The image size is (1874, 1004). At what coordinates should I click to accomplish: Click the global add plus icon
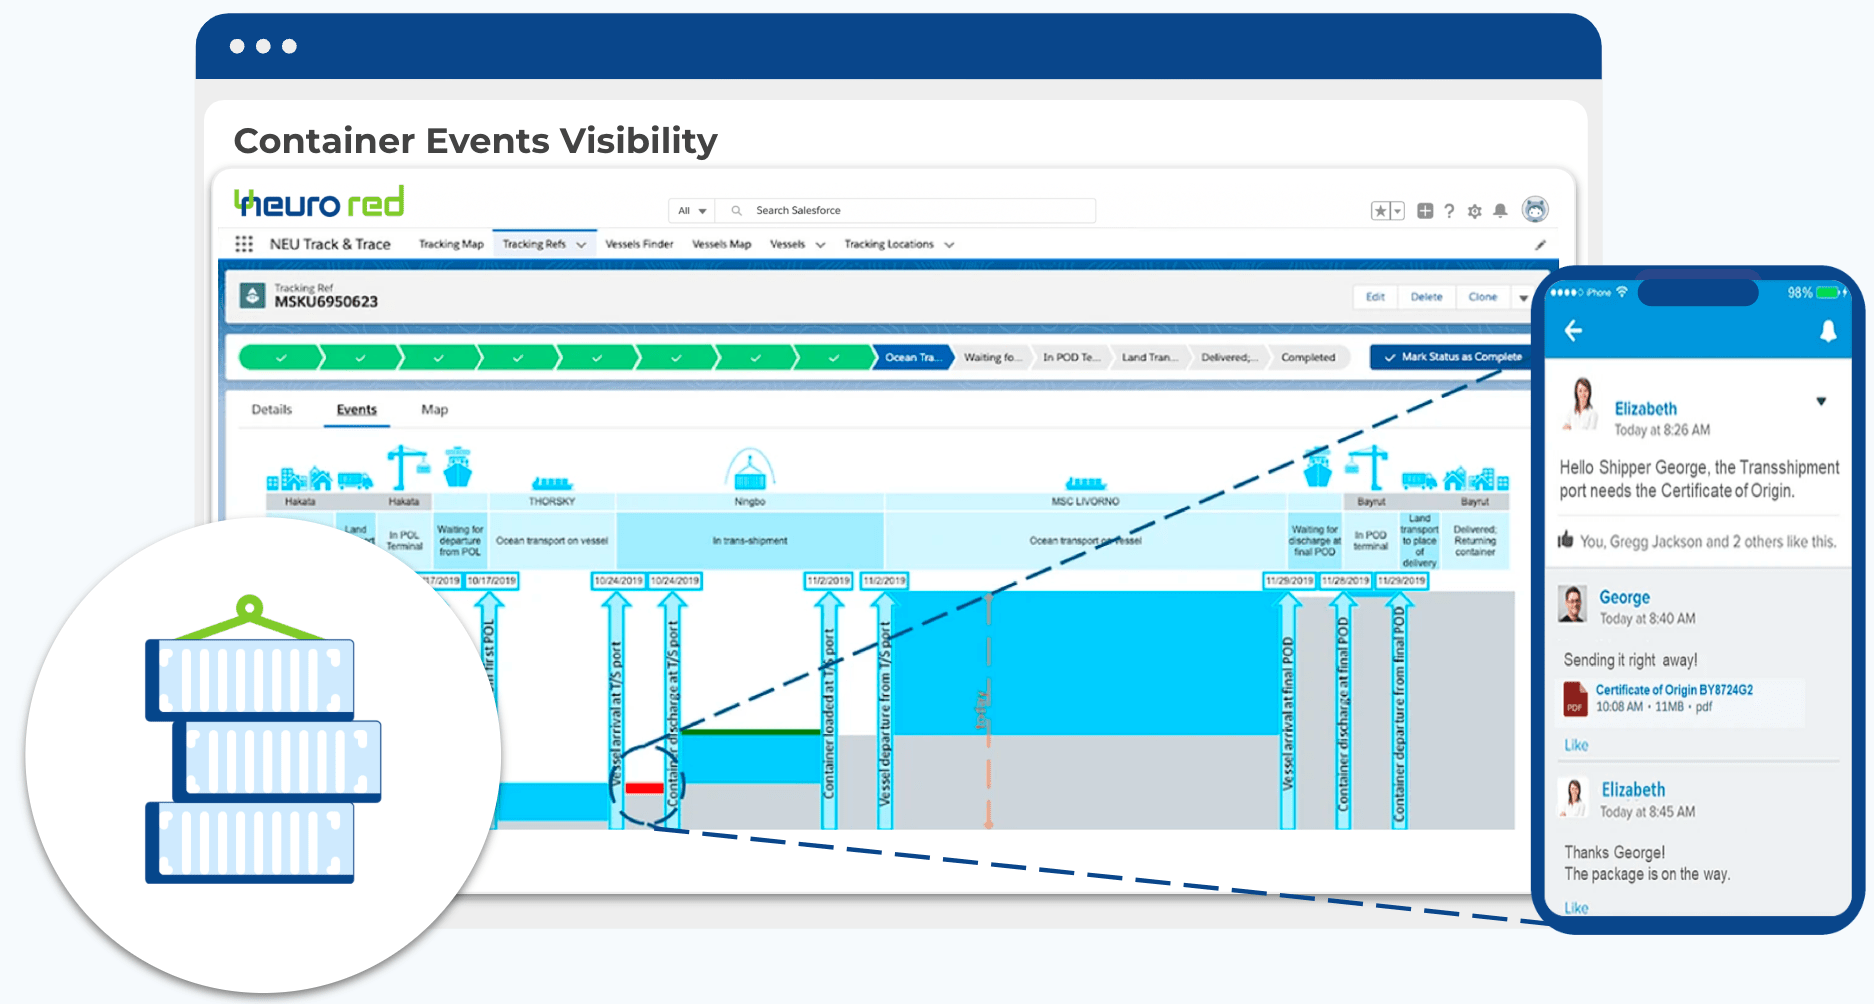(1425, 211)
